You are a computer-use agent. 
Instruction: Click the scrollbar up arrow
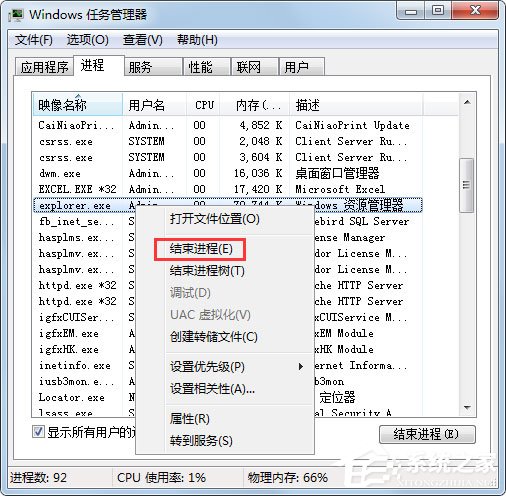[x=467, y=102]
